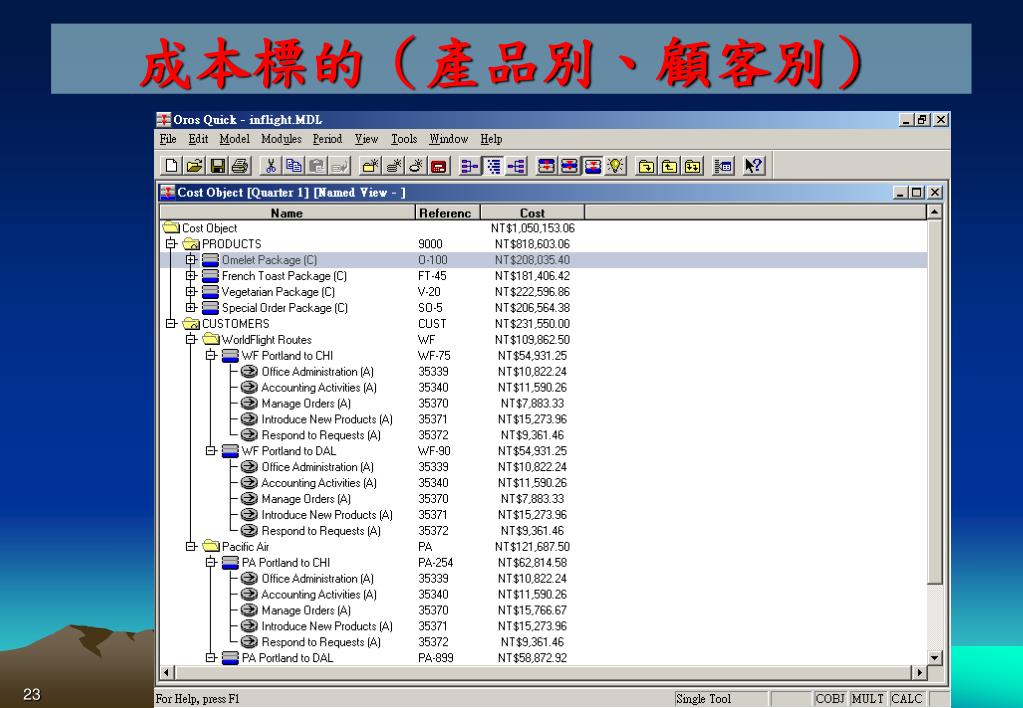Collapse the CUSTOMERS folder node

click(171, 323)
